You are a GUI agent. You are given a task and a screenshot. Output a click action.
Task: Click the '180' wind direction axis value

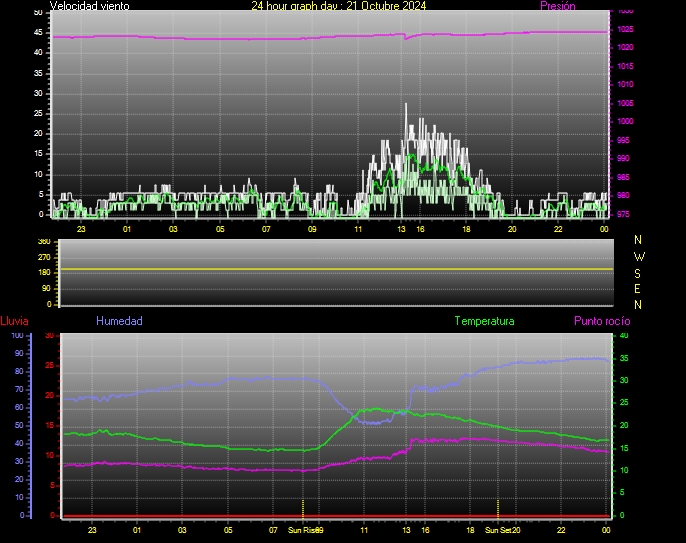(x=44, y=273)
